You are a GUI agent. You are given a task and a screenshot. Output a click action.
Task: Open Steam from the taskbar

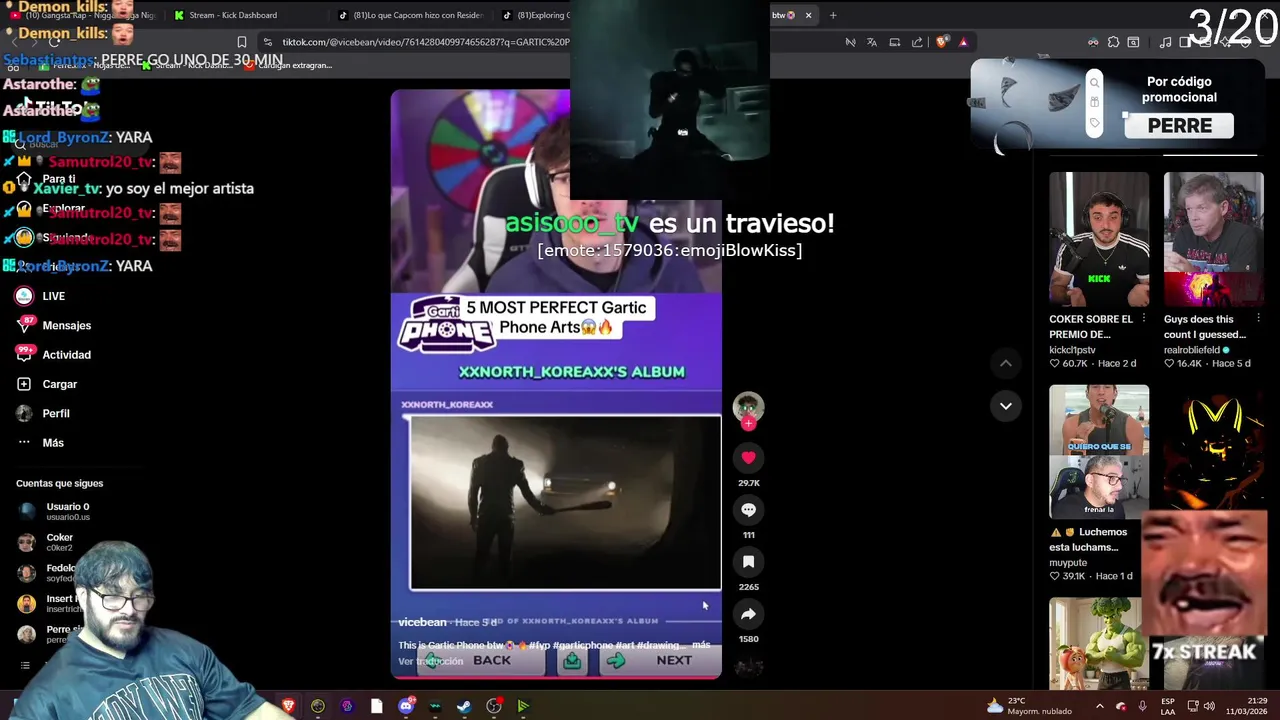[x=464, y=706]
